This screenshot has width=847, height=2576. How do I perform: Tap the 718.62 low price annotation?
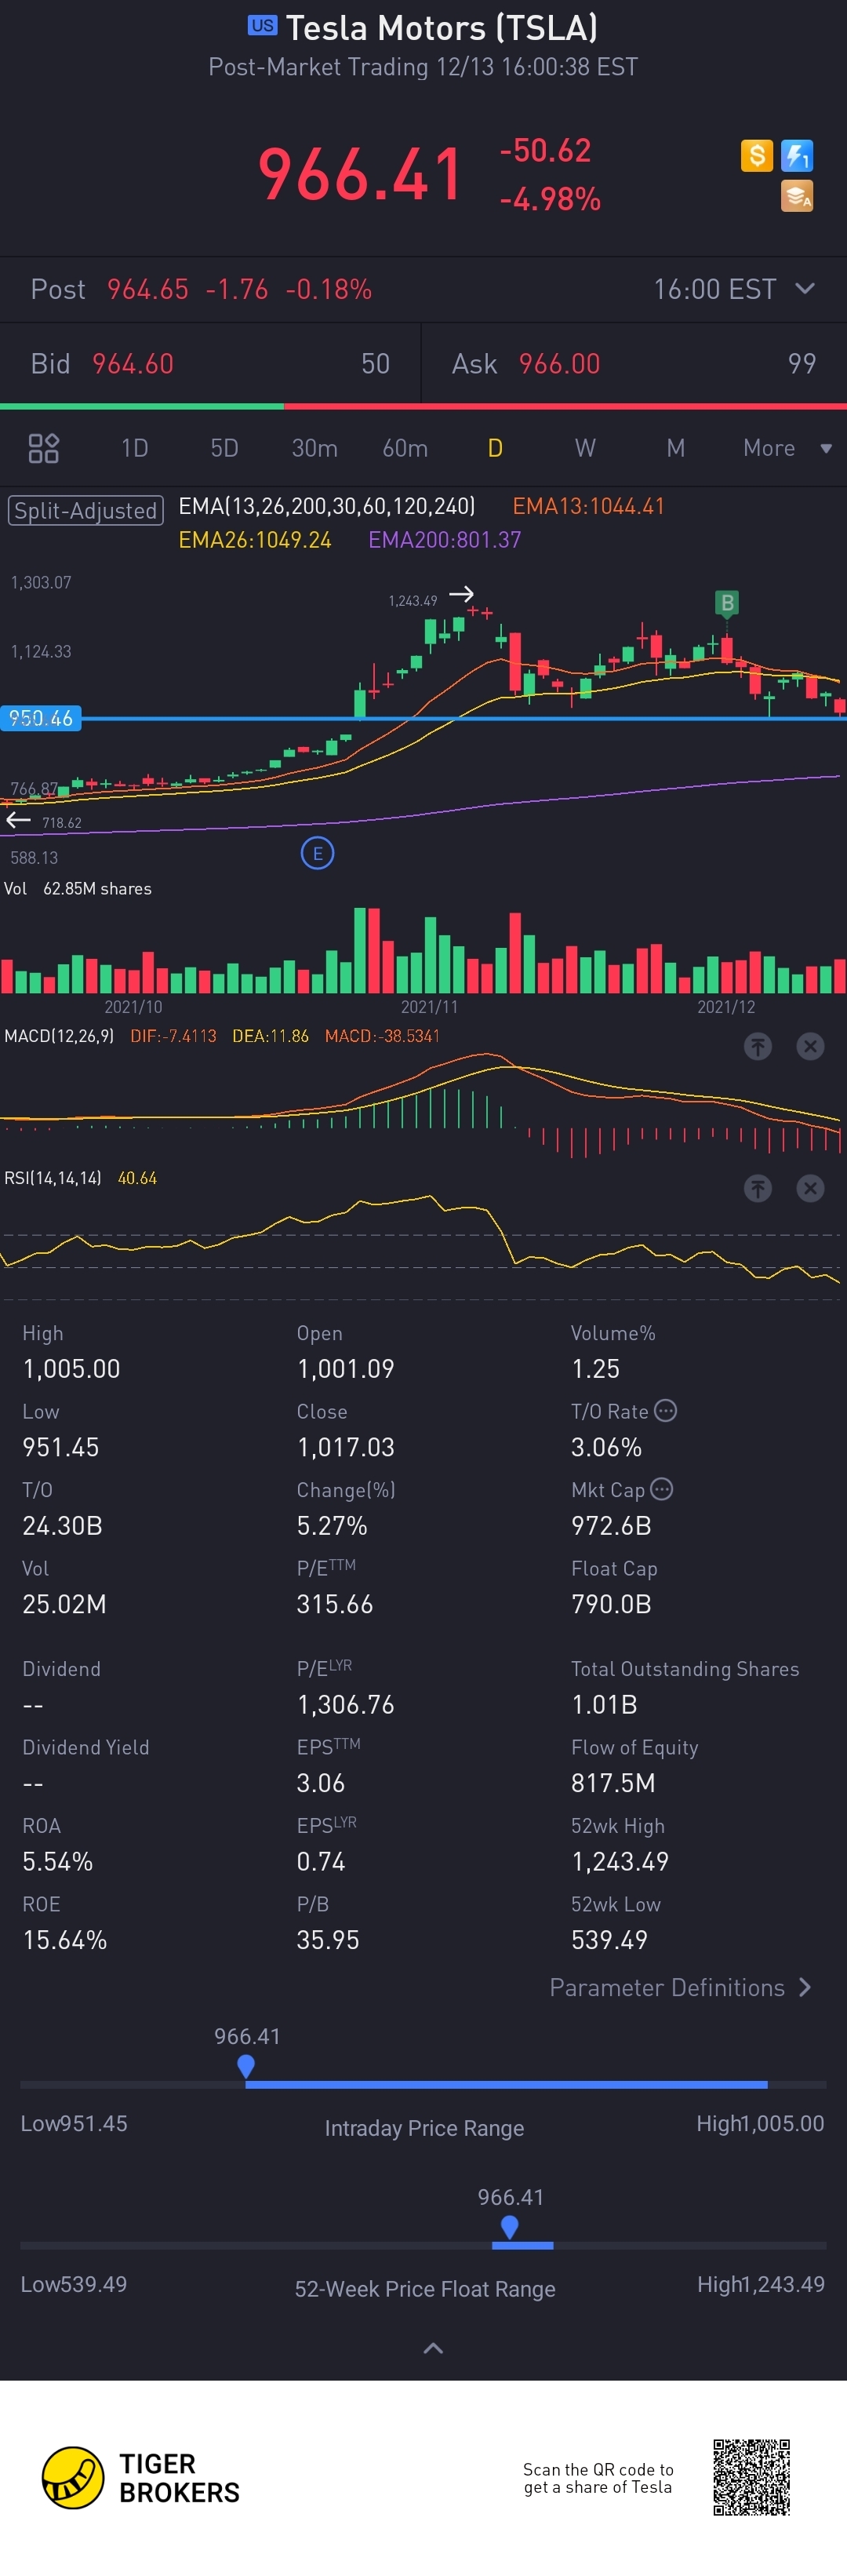click(x=62, y=823)
